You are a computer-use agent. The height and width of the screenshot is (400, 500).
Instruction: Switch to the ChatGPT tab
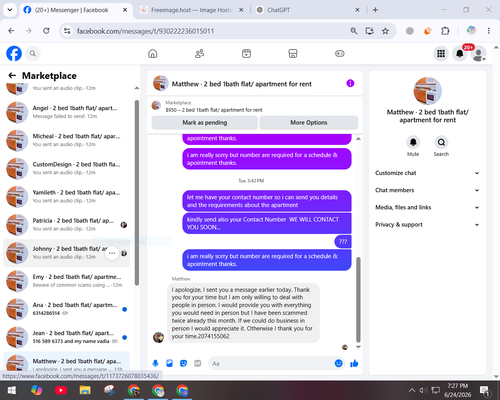308,10
